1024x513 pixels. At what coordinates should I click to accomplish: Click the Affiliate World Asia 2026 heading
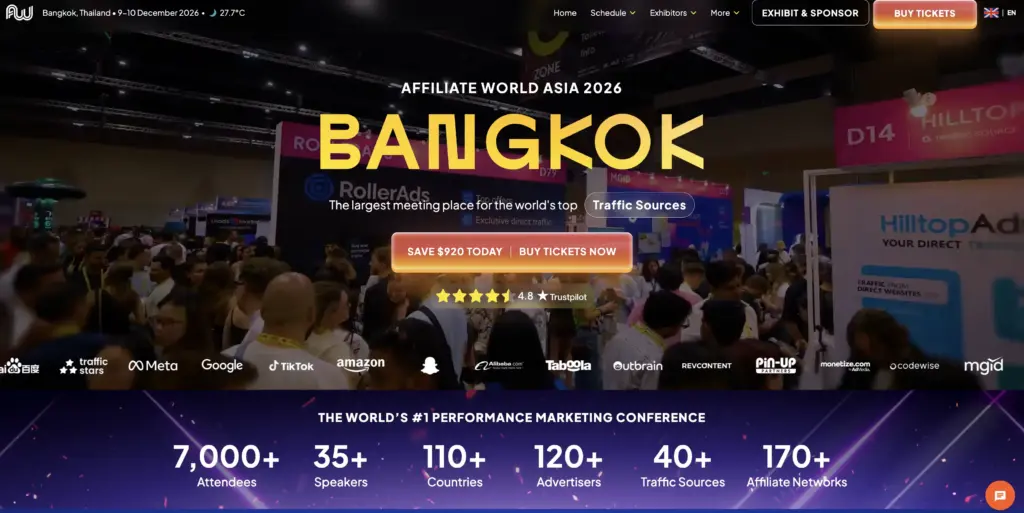(x=511, y=88)
